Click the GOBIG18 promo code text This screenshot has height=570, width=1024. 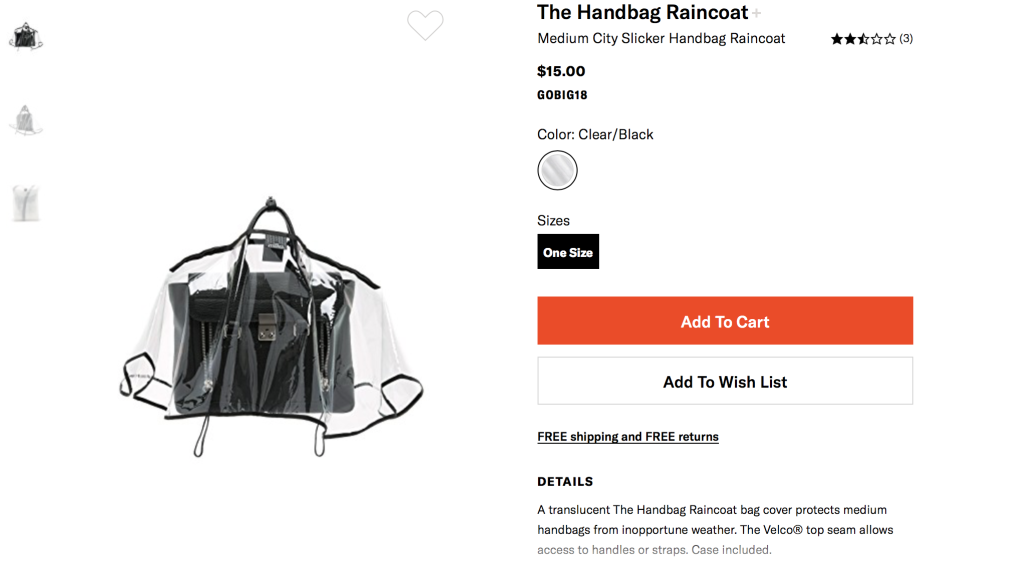click(562, 95)
